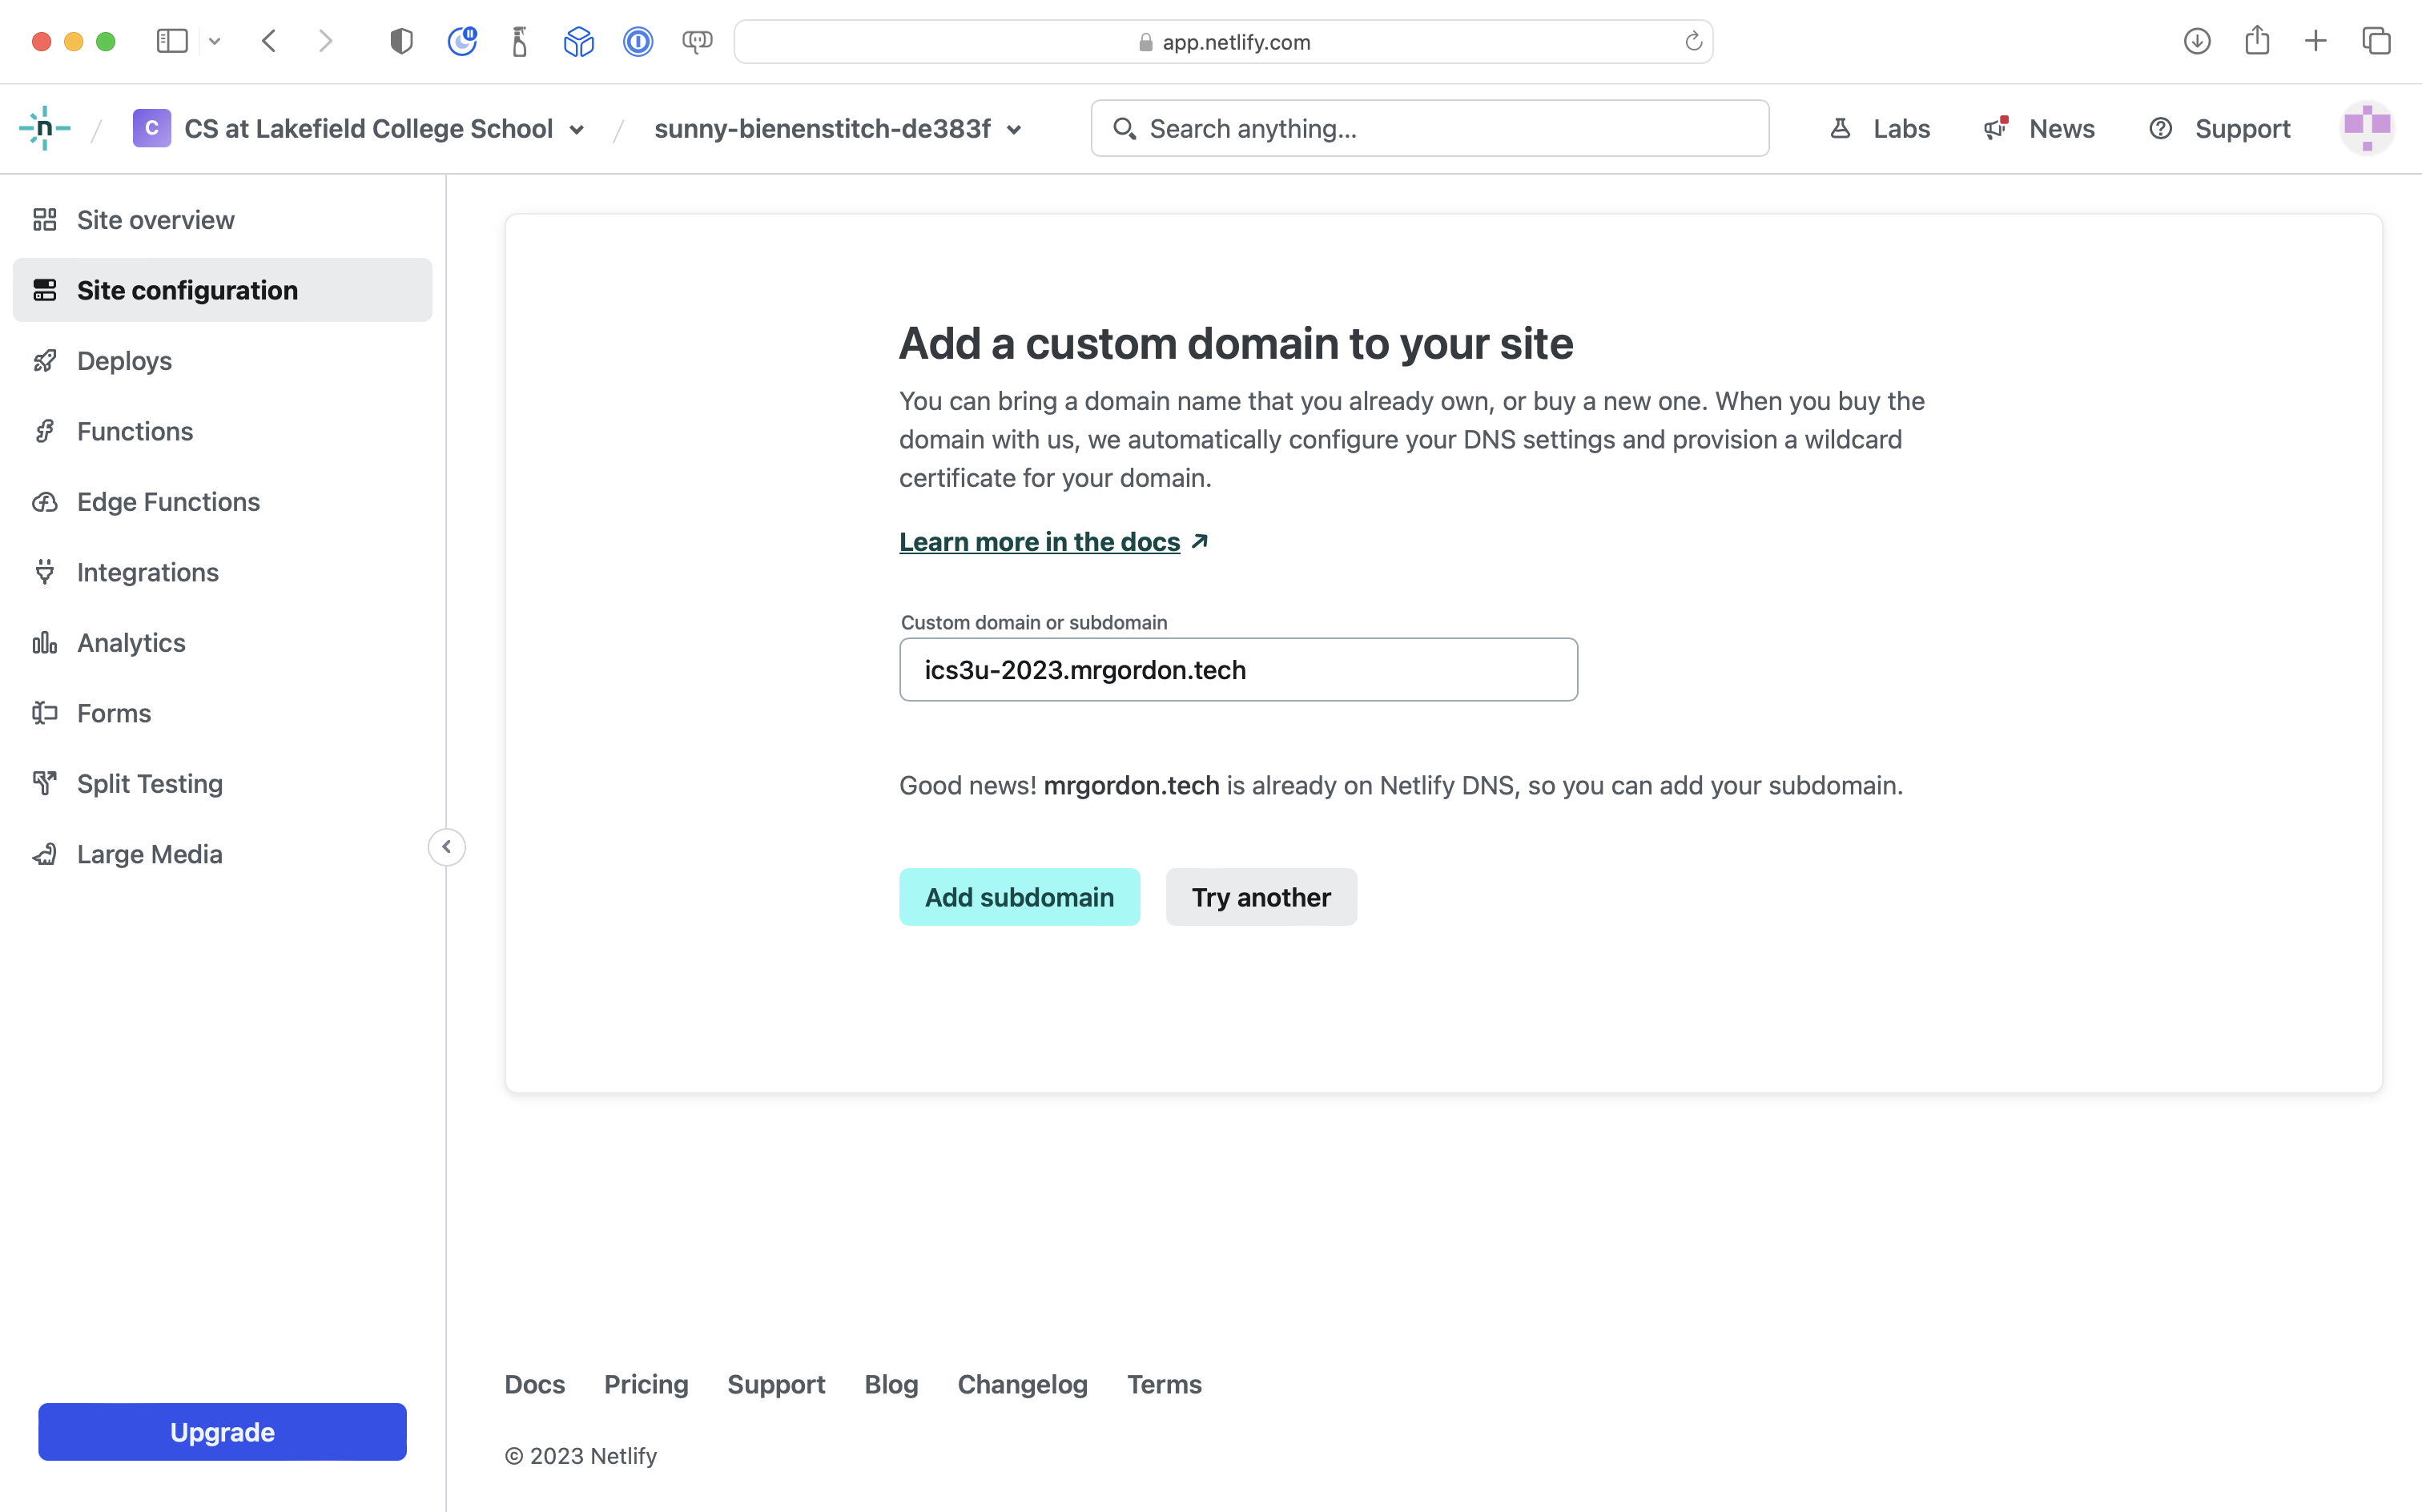Click the Safari share icon
2422x1512 pixels.
tap(2257, 40)
